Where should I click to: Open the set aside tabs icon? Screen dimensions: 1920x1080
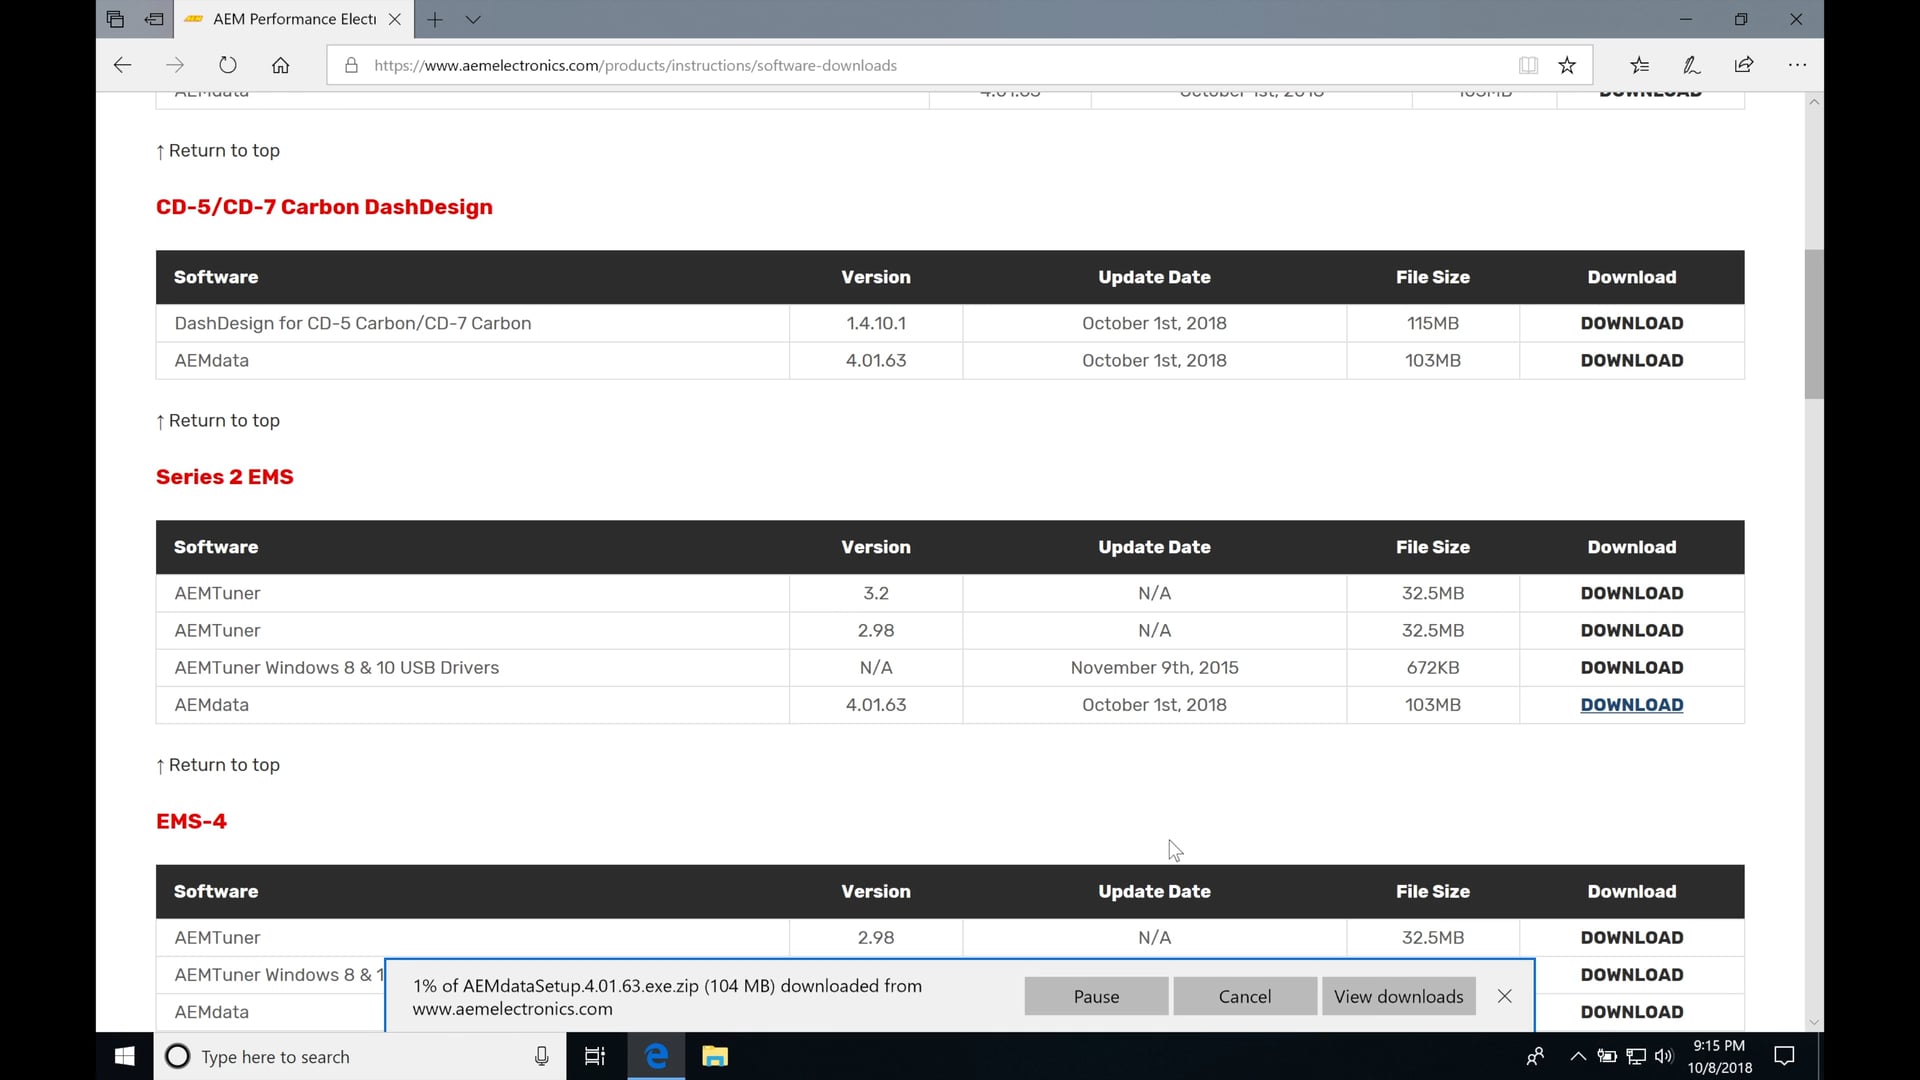[115, 19]
